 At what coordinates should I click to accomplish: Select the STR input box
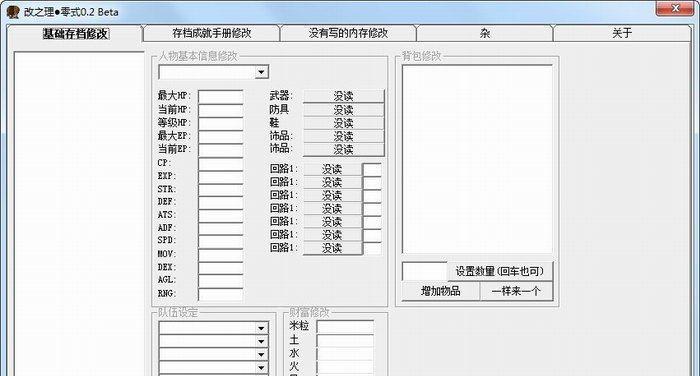tap(221, 189)
